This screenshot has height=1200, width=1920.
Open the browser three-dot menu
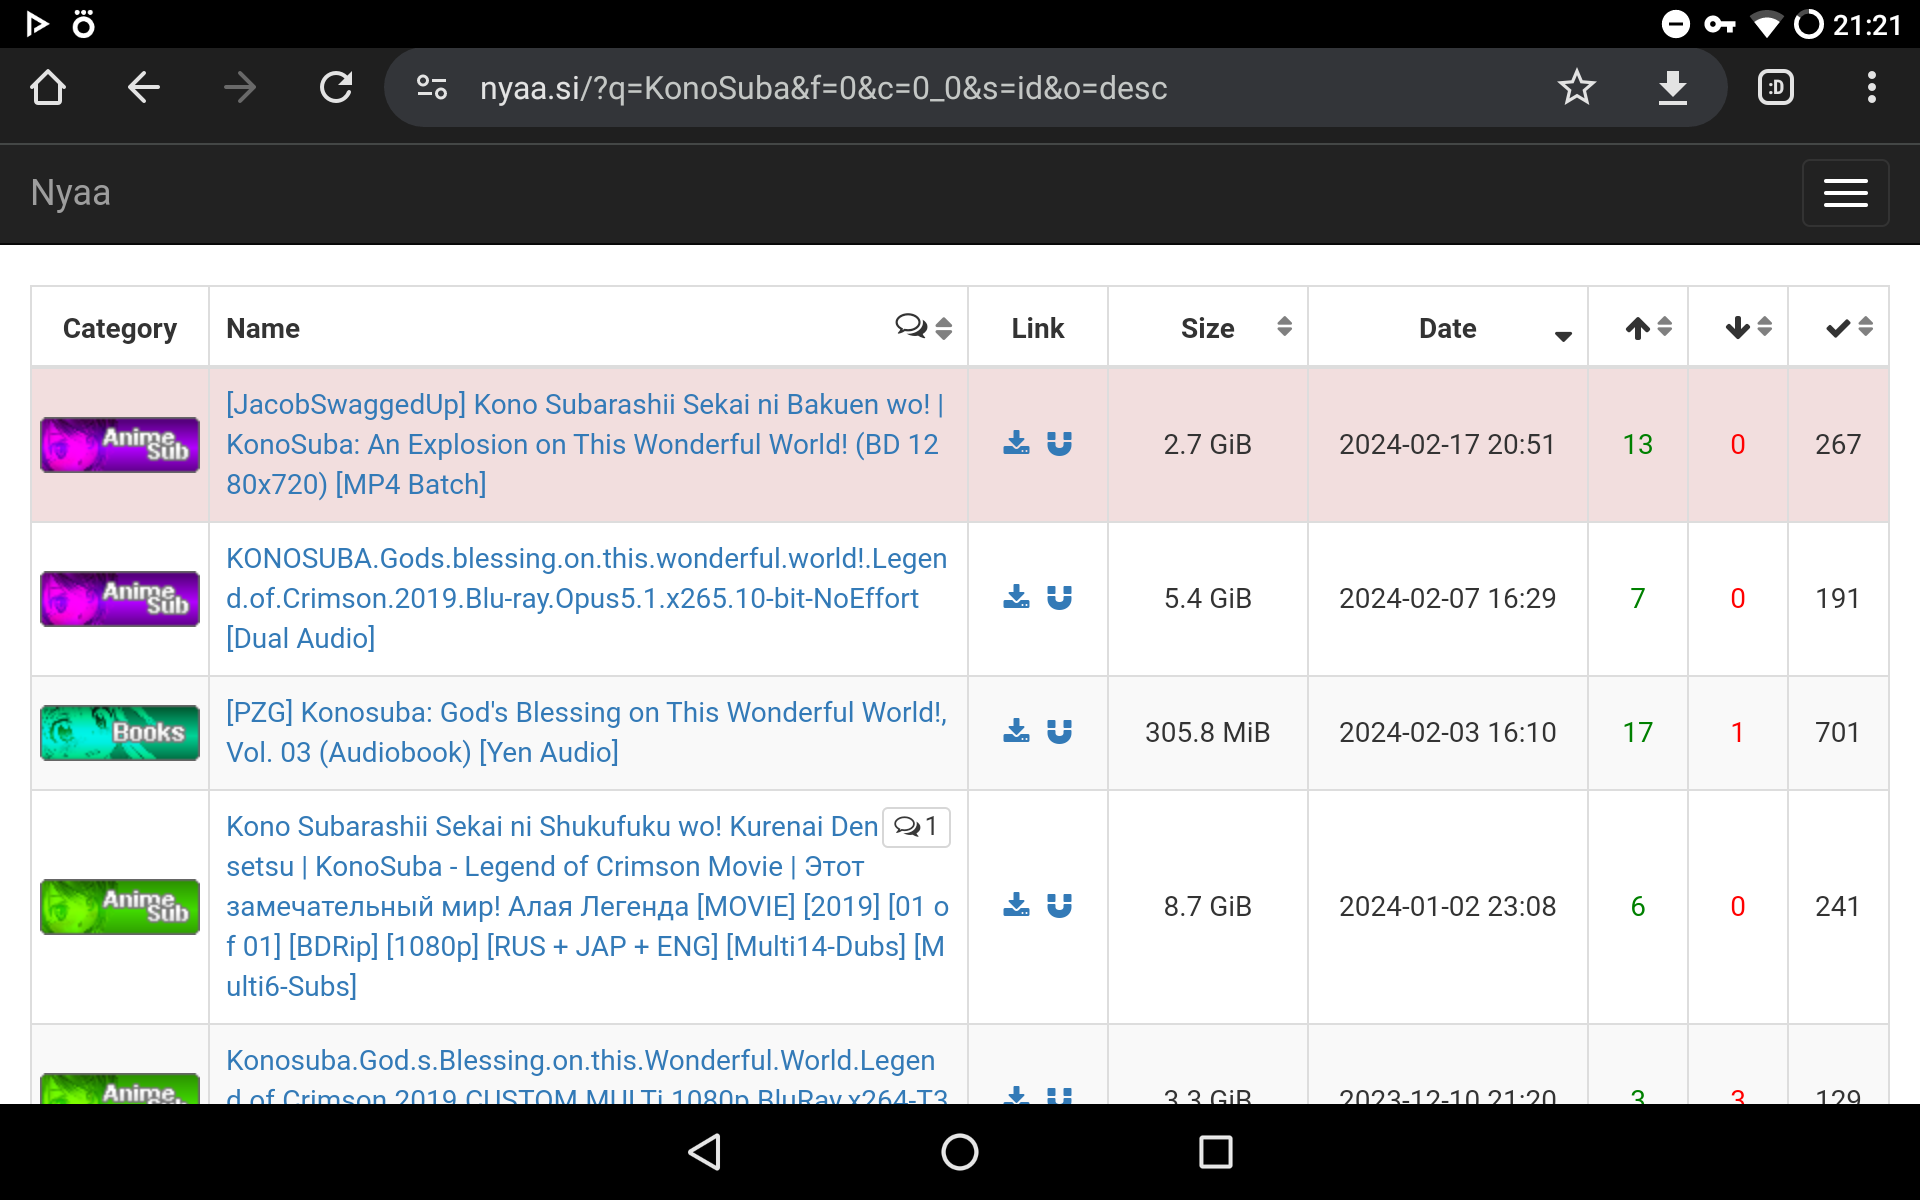(1872, 88)
